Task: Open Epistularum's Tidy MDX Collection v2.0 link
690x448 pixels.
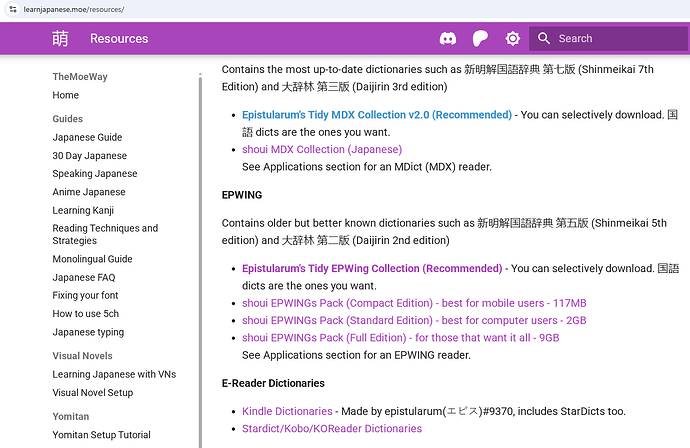Action: [377, 115]
